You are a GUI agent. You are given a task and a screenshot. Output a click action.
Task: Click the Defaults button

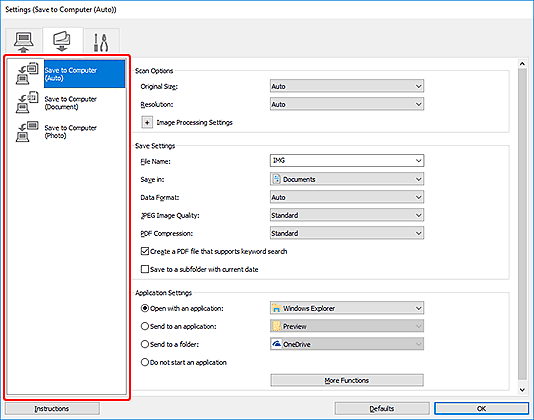click(382, 408)
